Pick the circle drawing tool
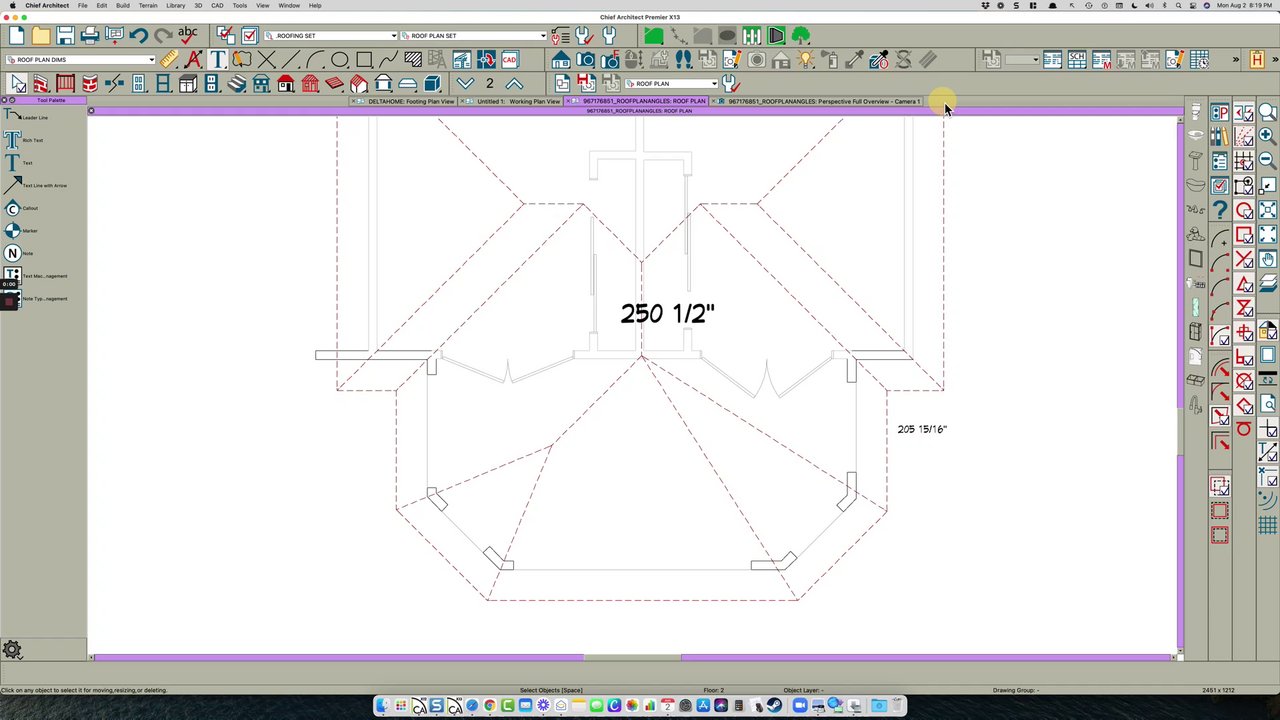1280x720 pixels. tap(340, 60)
